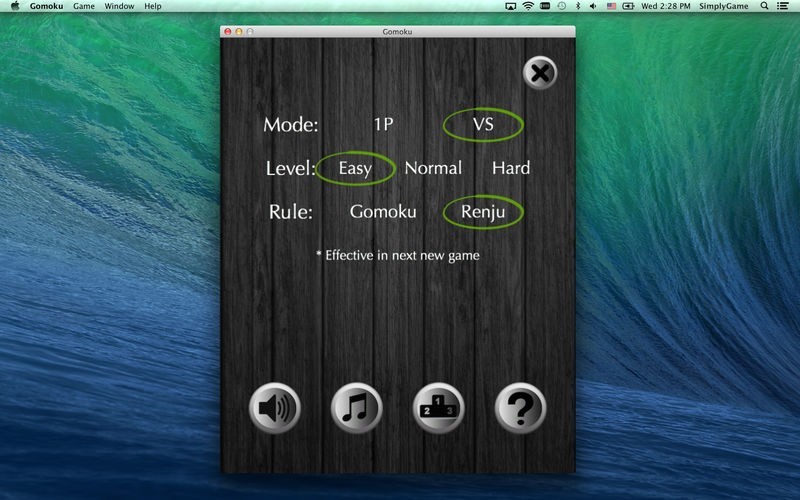Set difficulty level to Normal
The image size is (800, 500).
[433, 168]
